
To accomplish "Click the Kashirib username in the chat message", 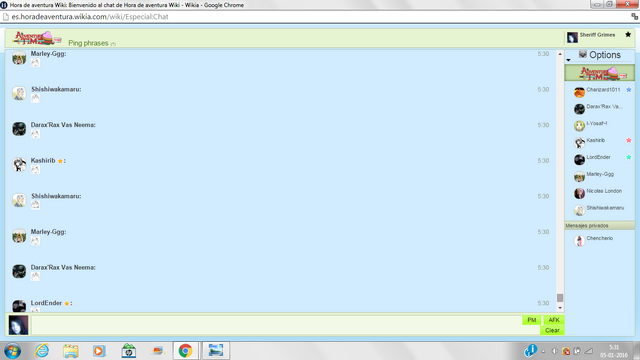I will [x=43, y=160].
